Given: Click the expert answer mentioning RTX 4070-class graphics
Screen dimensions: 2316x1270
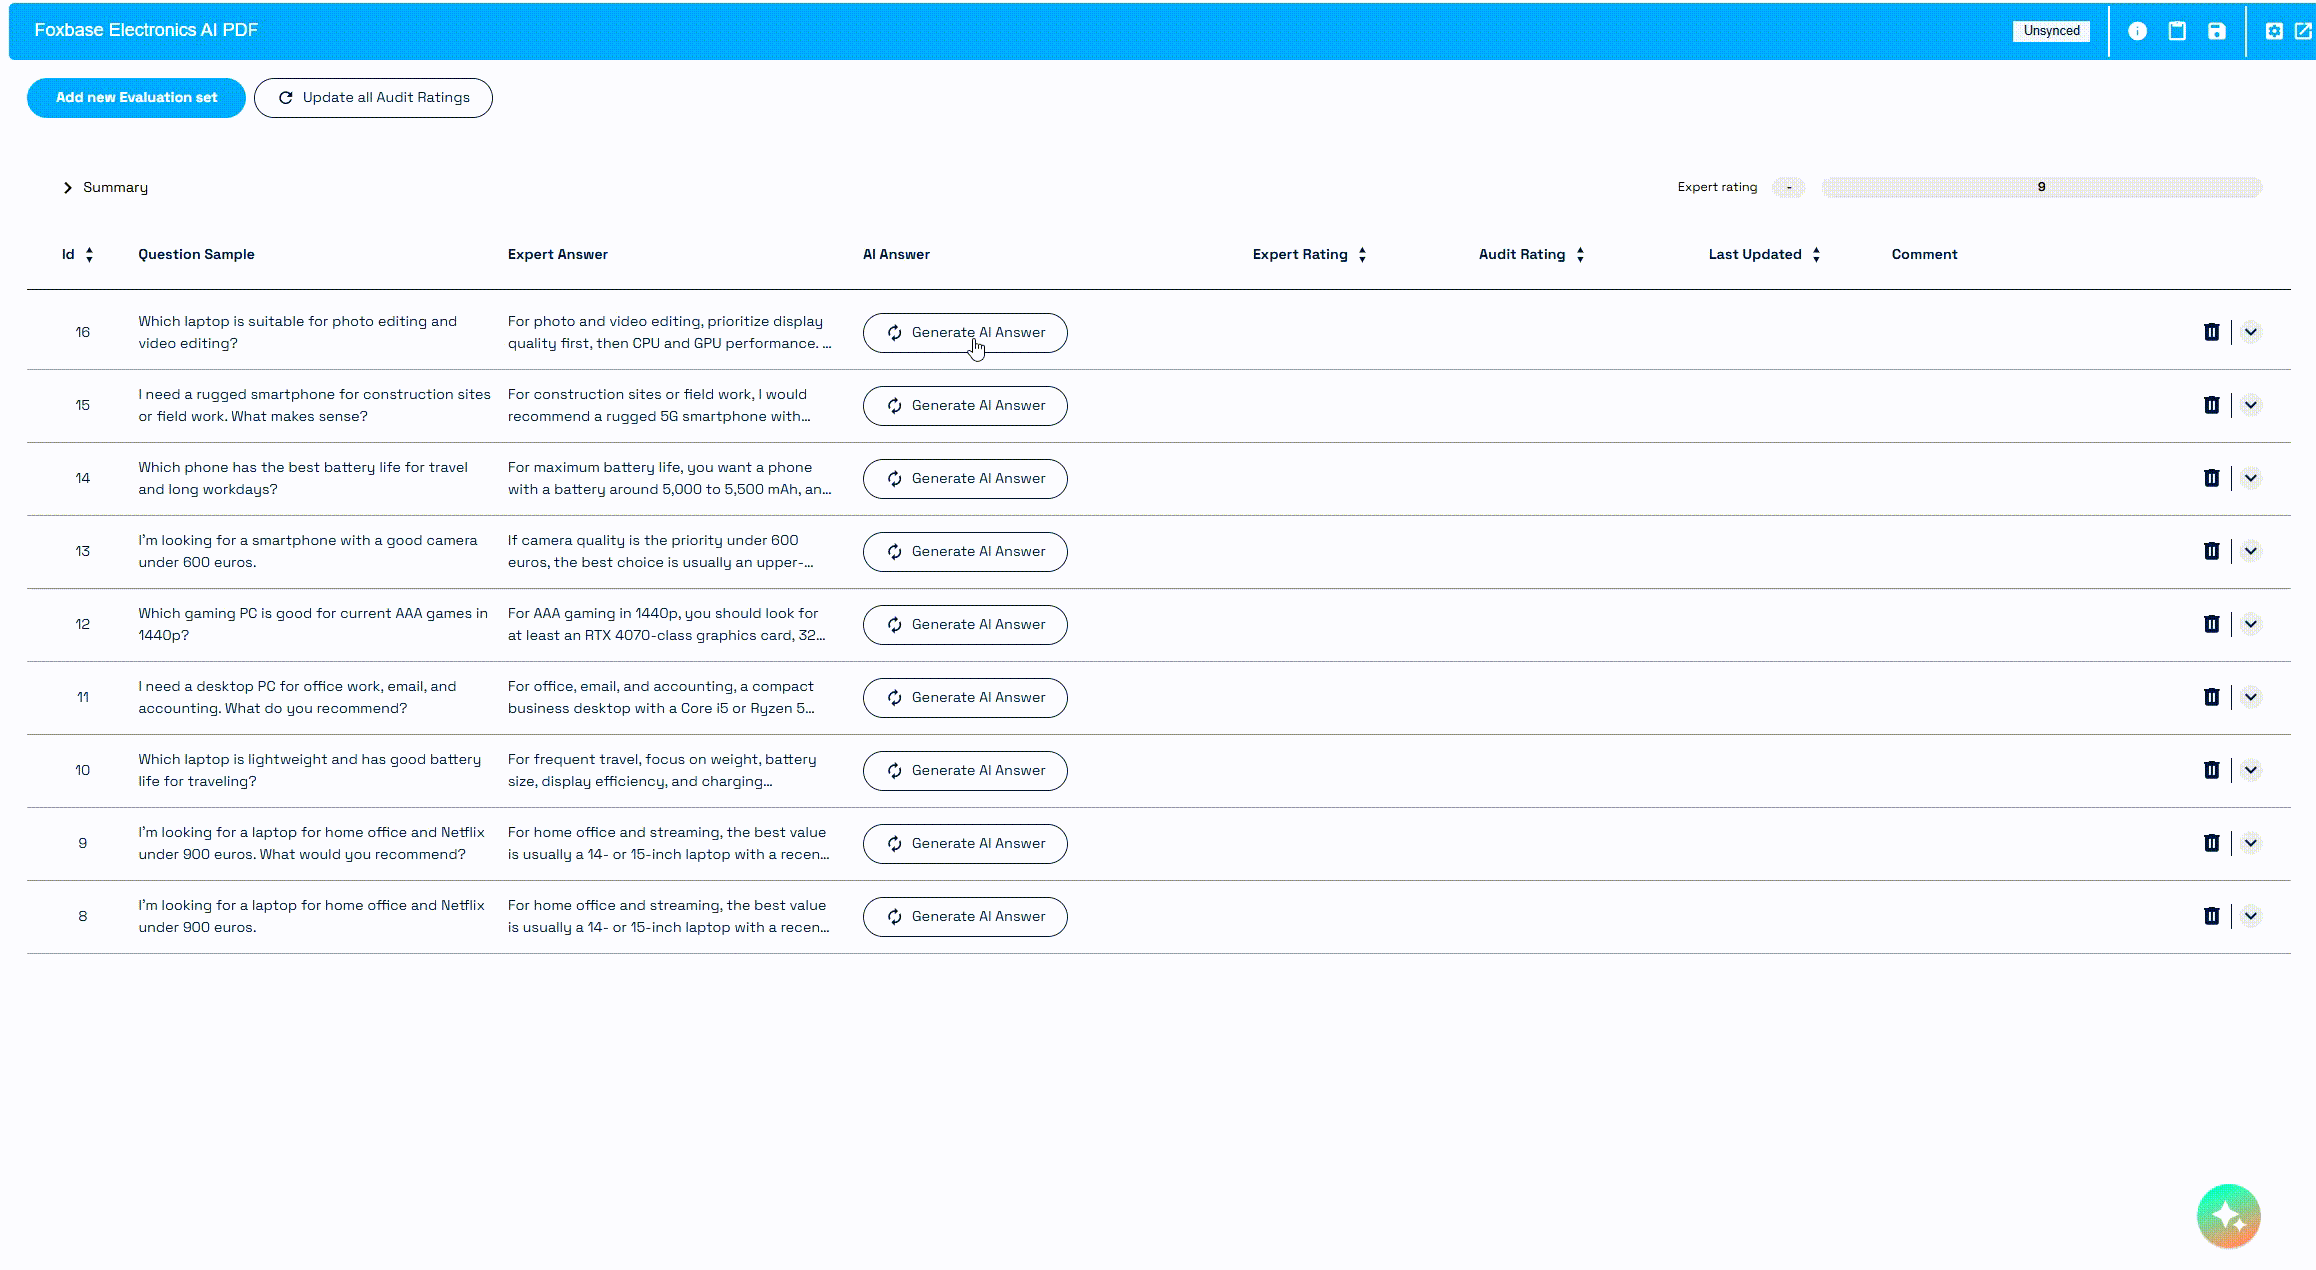Looking at the screenshot, I should pos(666,624).
